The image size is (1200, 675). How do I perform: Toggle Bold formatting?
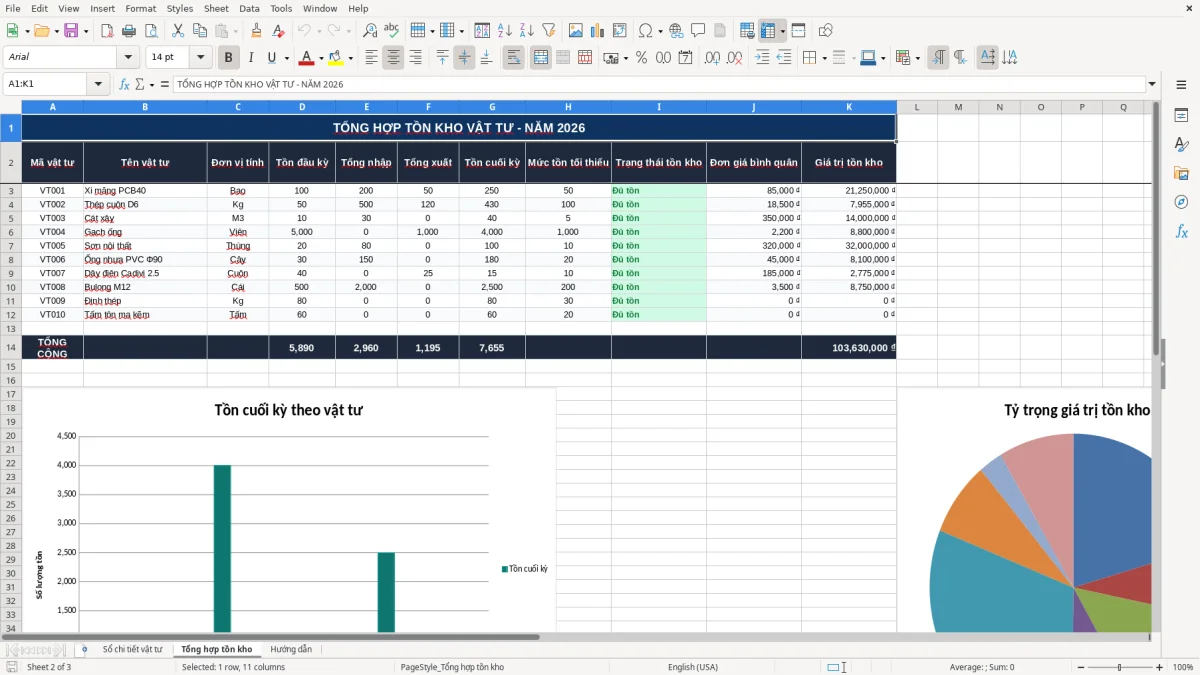[x=229, y=58]
